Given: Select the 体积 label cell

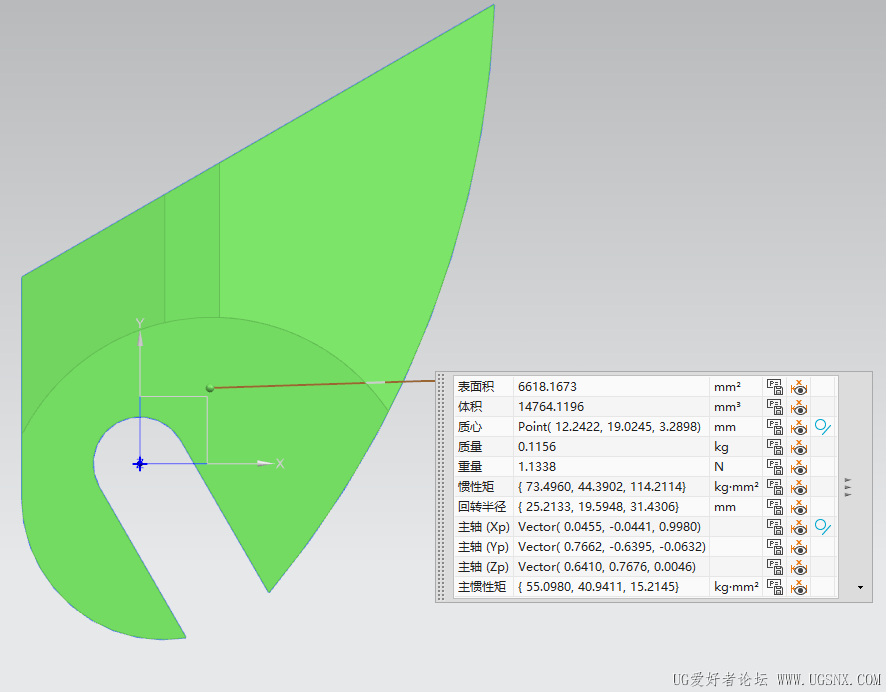Looking at the screenshot, I should (484, 407).
